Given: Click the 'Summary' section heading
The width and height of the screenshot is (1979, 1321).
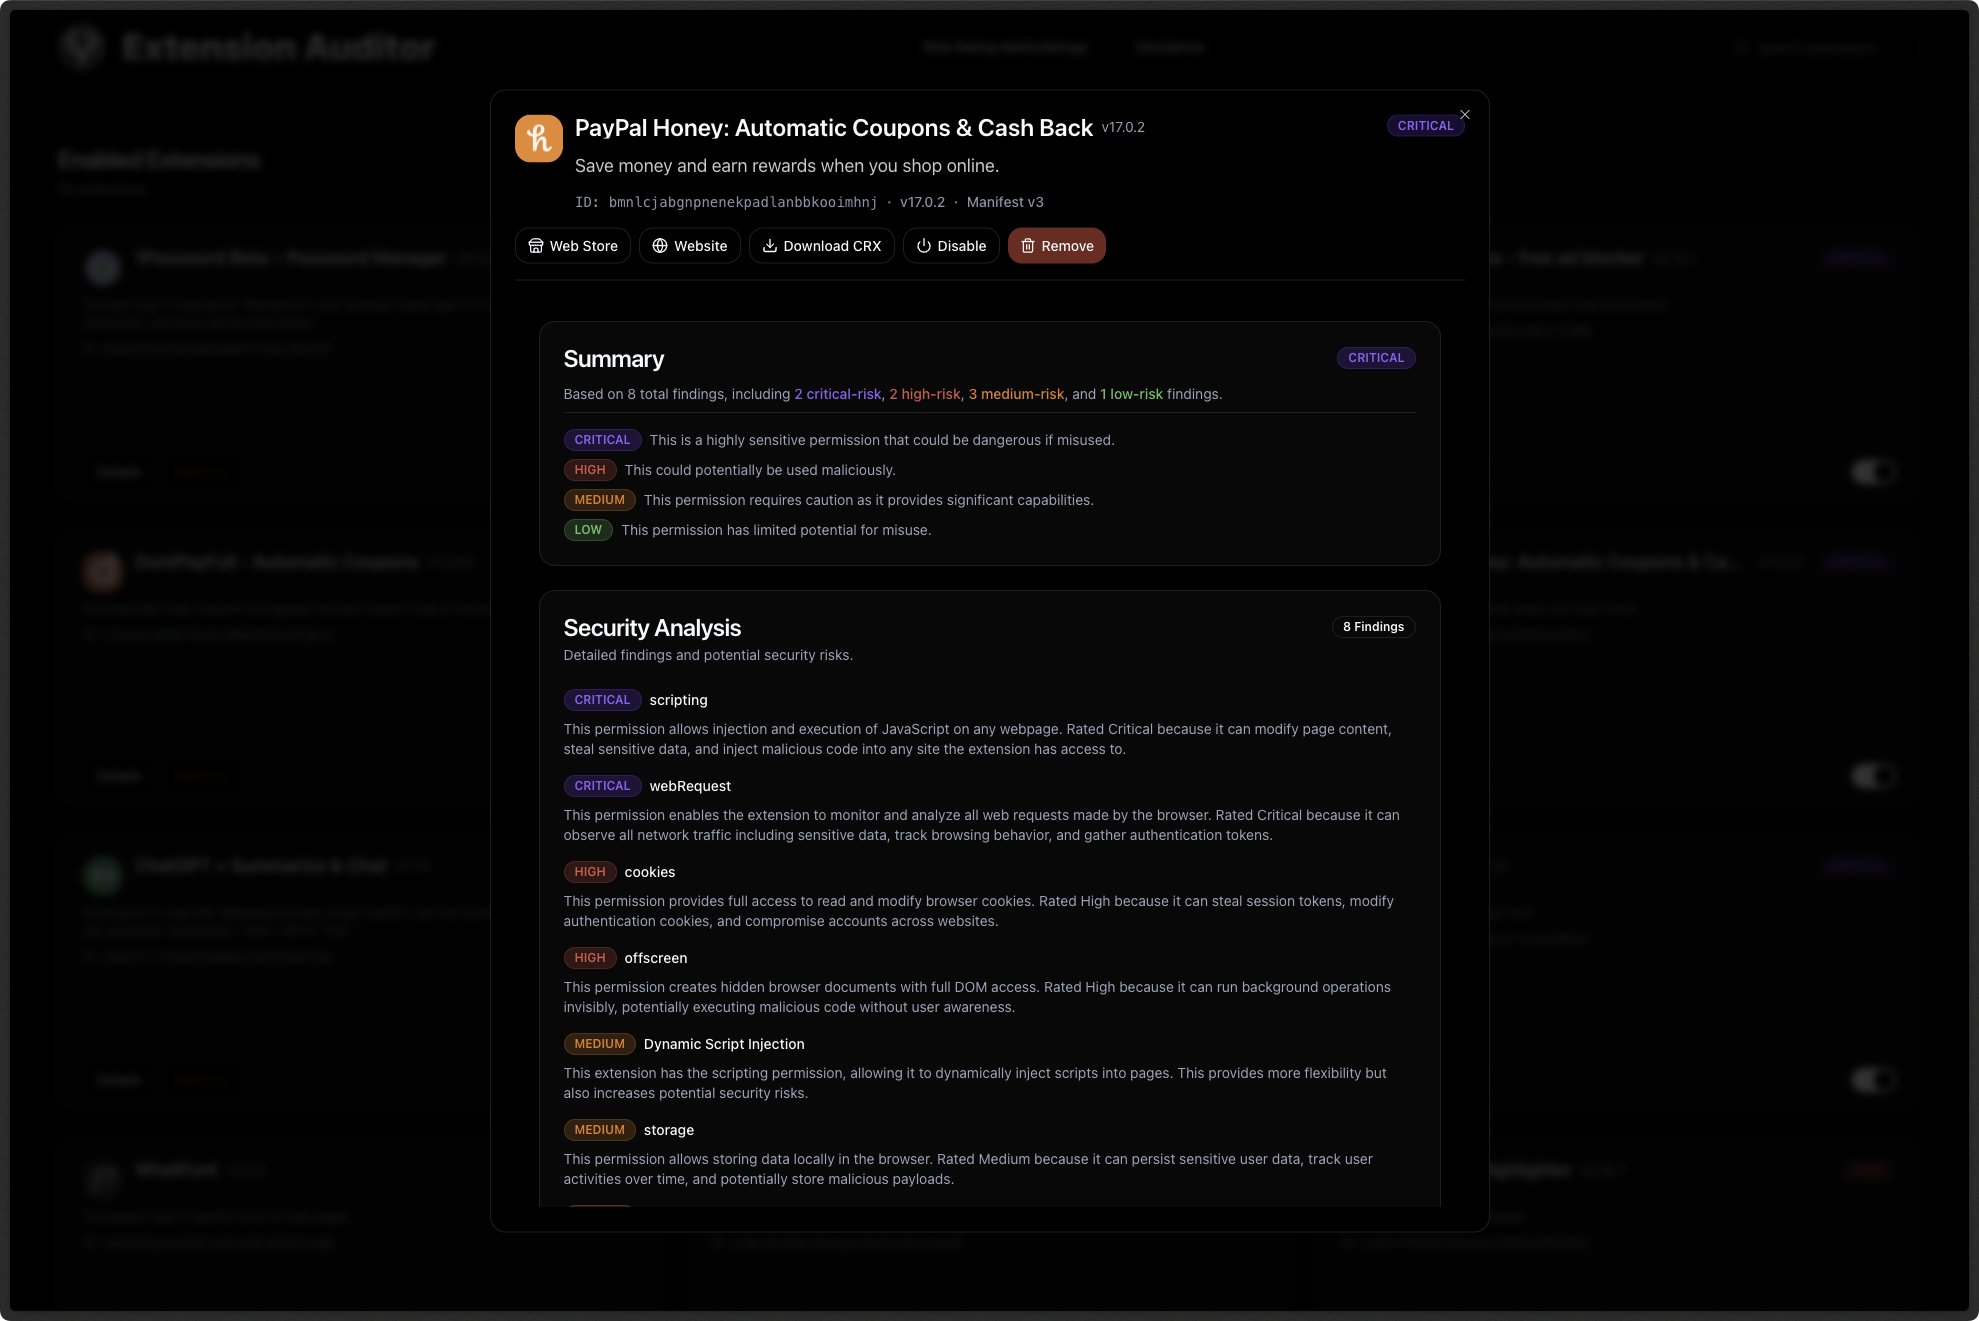Looking at the screenshot, I should [614, 359].
